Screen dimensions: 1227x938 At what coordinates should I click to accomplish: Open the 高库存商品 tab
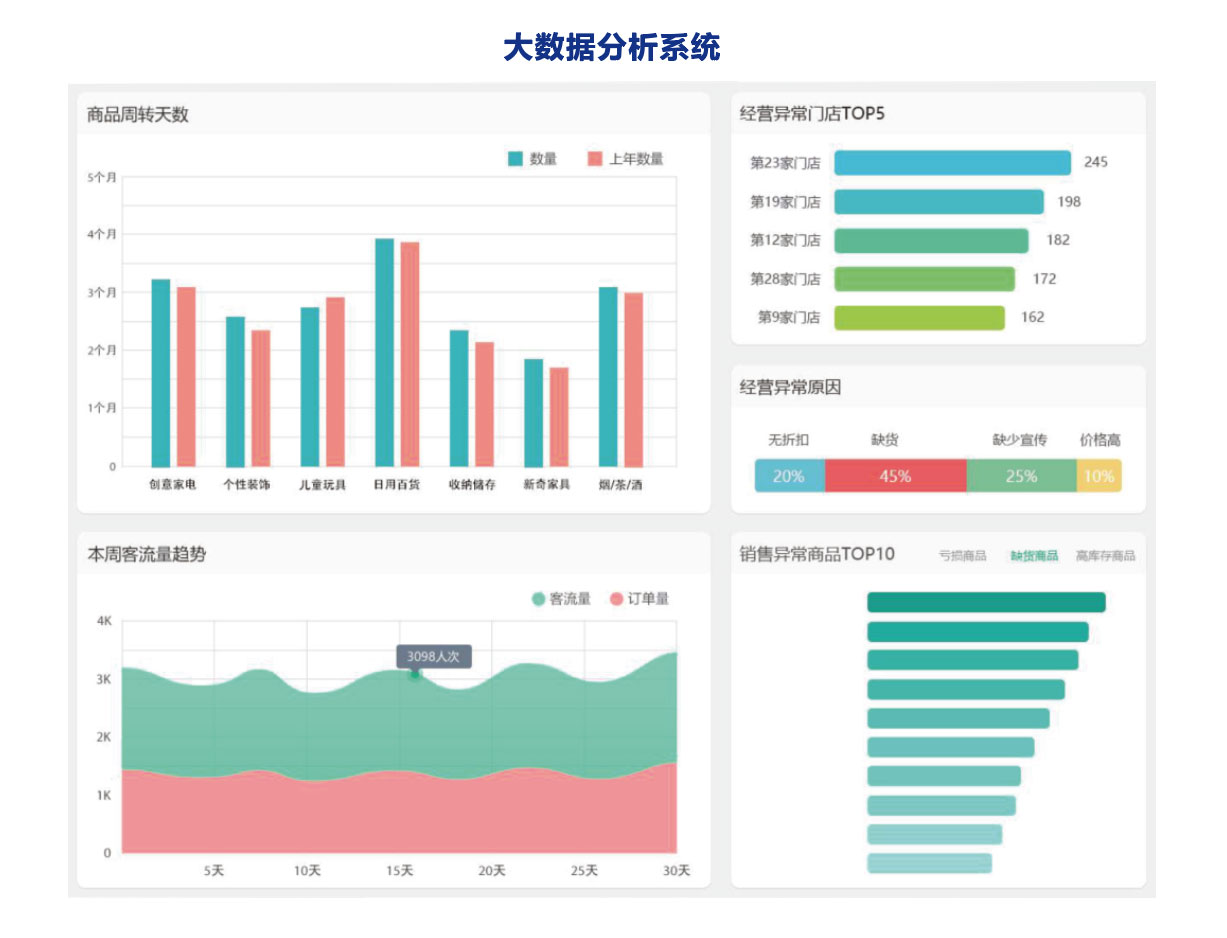1105,556
